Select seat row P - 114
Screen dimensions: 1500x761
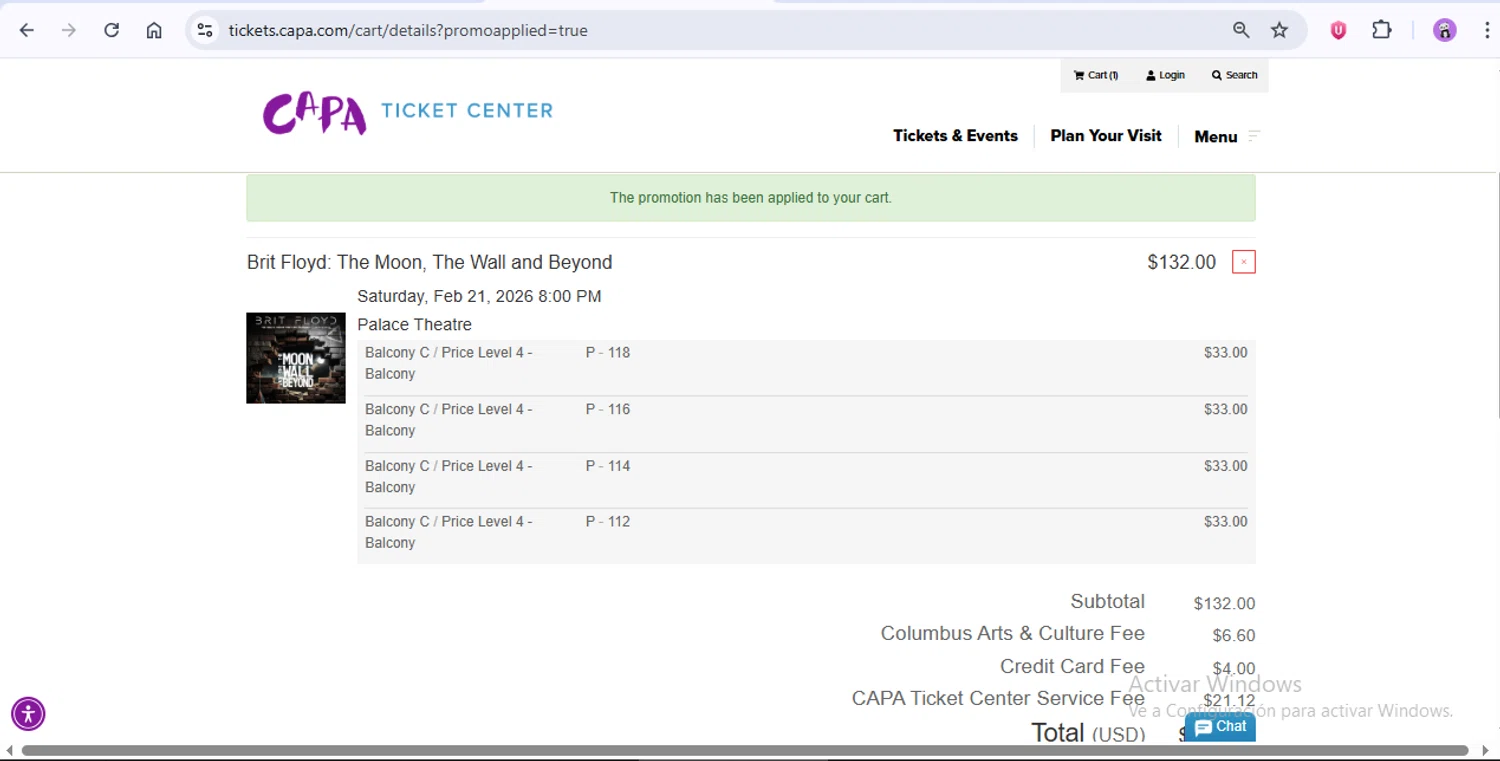coord(806,477)
